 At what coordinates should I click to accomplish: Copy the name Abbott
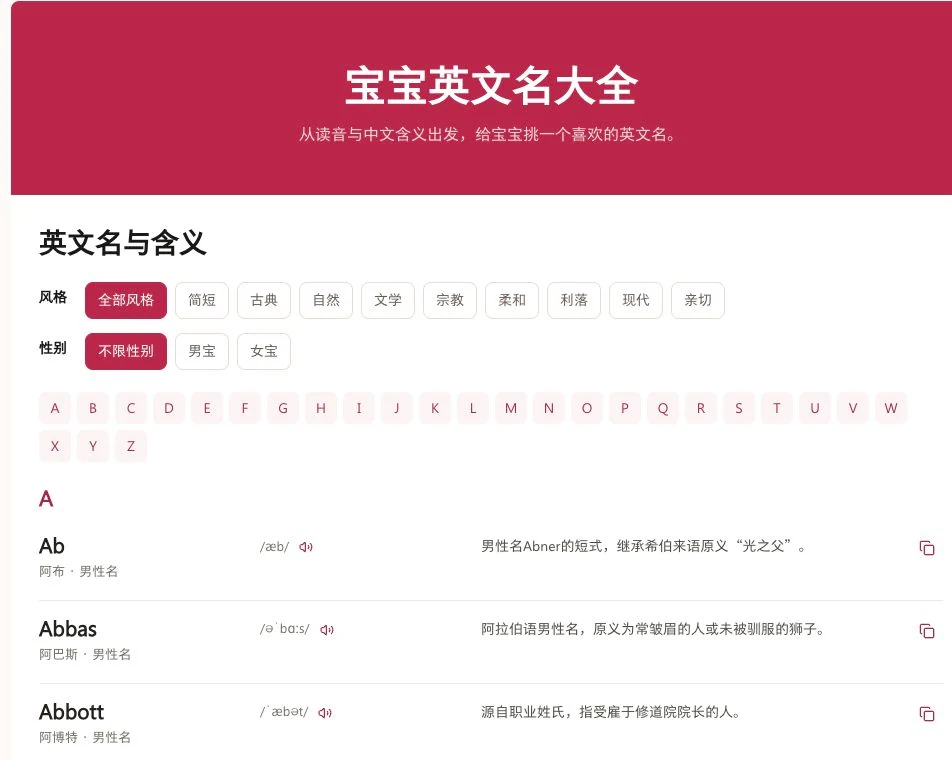click(x=926, y=713)
